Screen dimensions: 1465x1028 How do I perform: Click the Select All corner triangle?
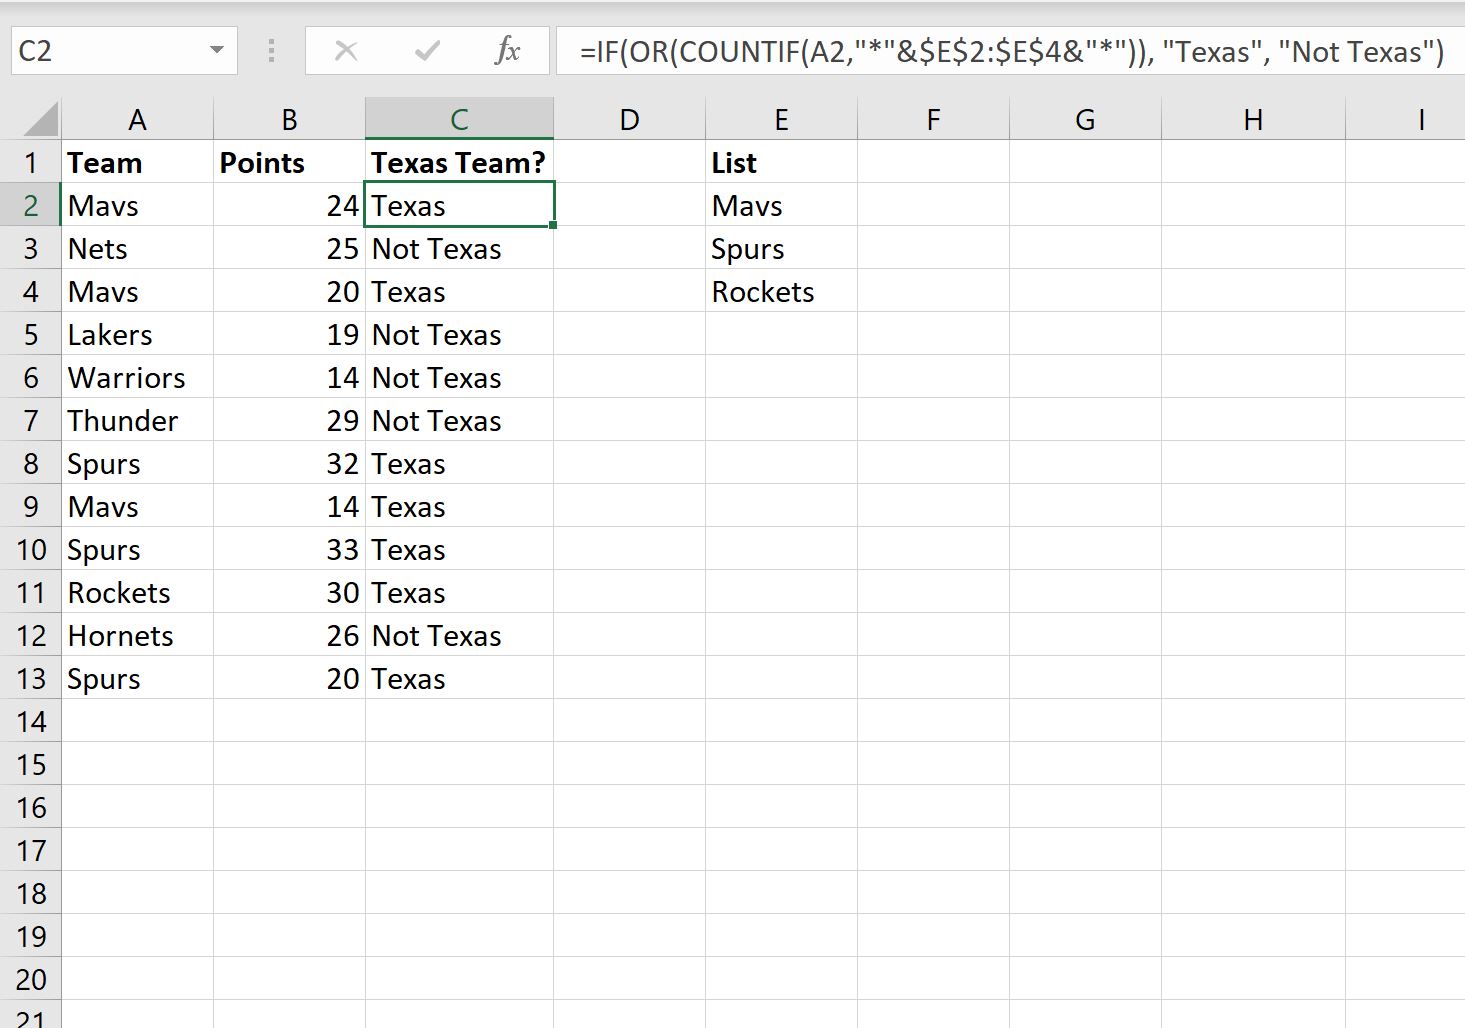(x=40, y=119)
